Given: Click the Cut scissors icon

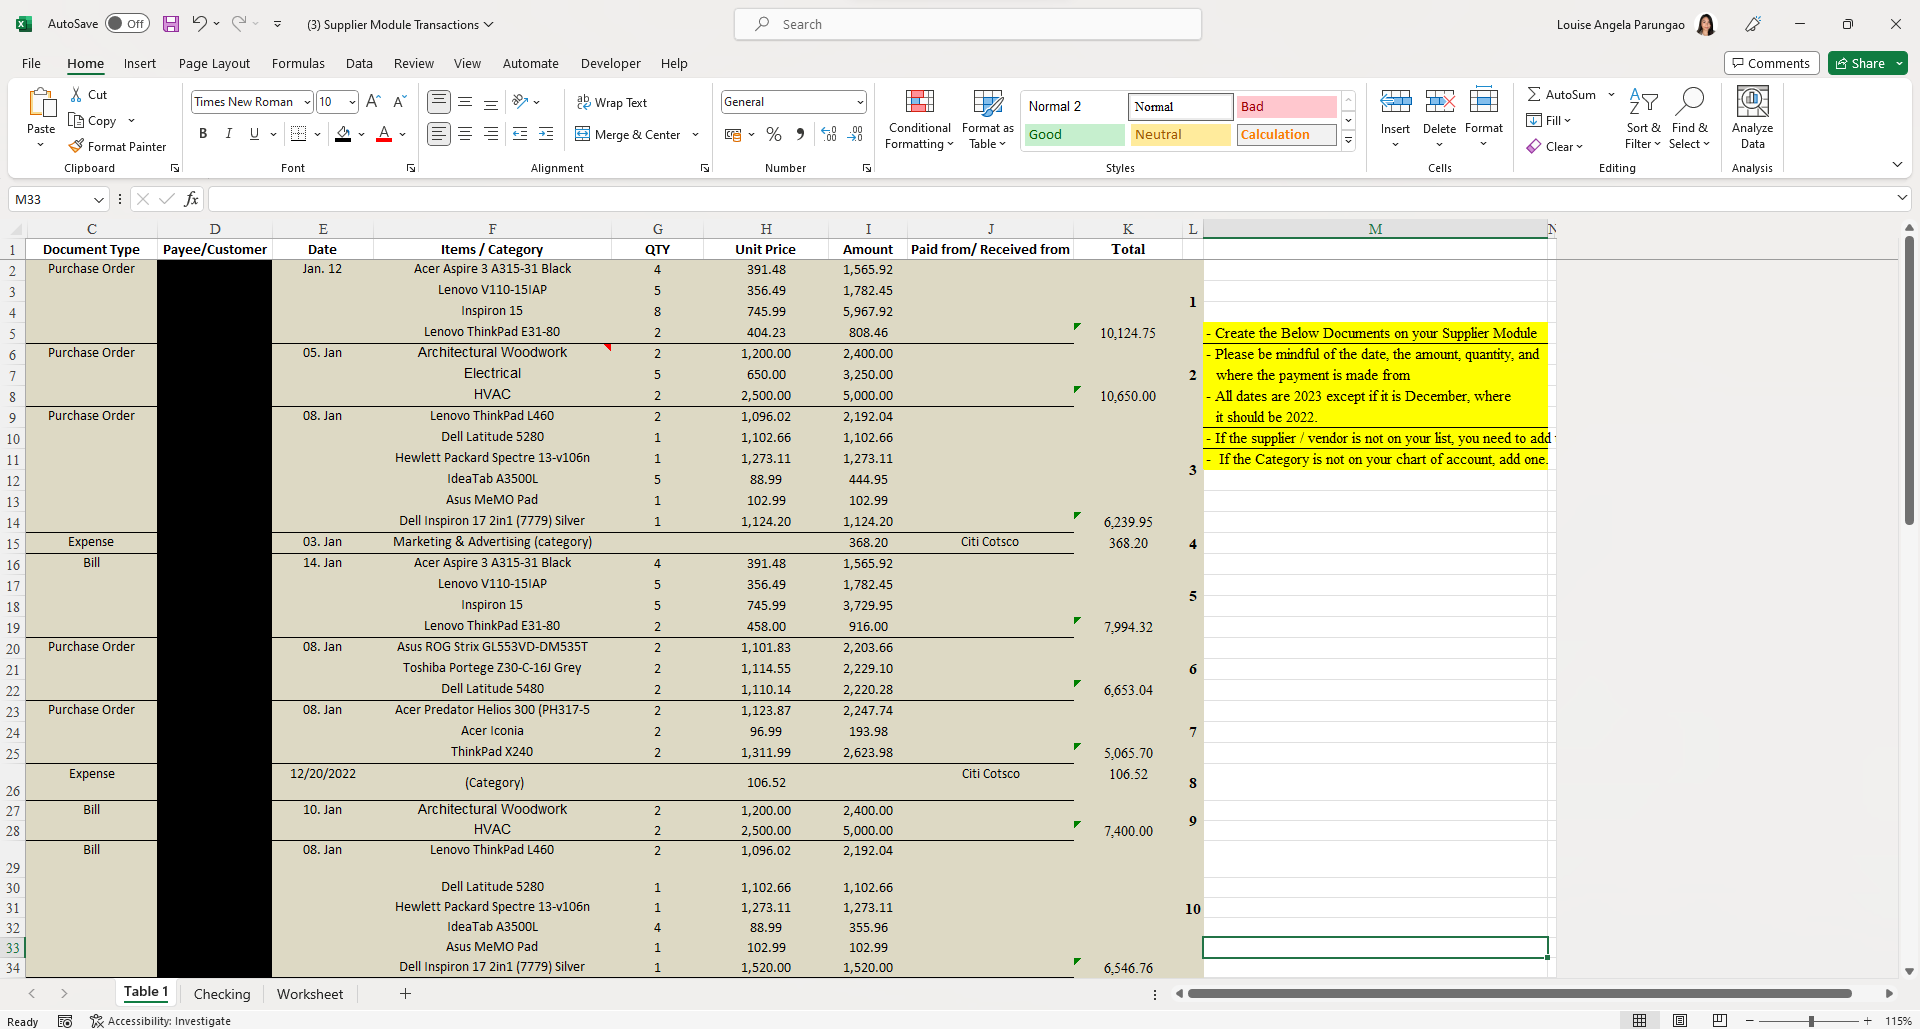Looking at the screenshot, I should pyautogui.click(x=77, y=95).
